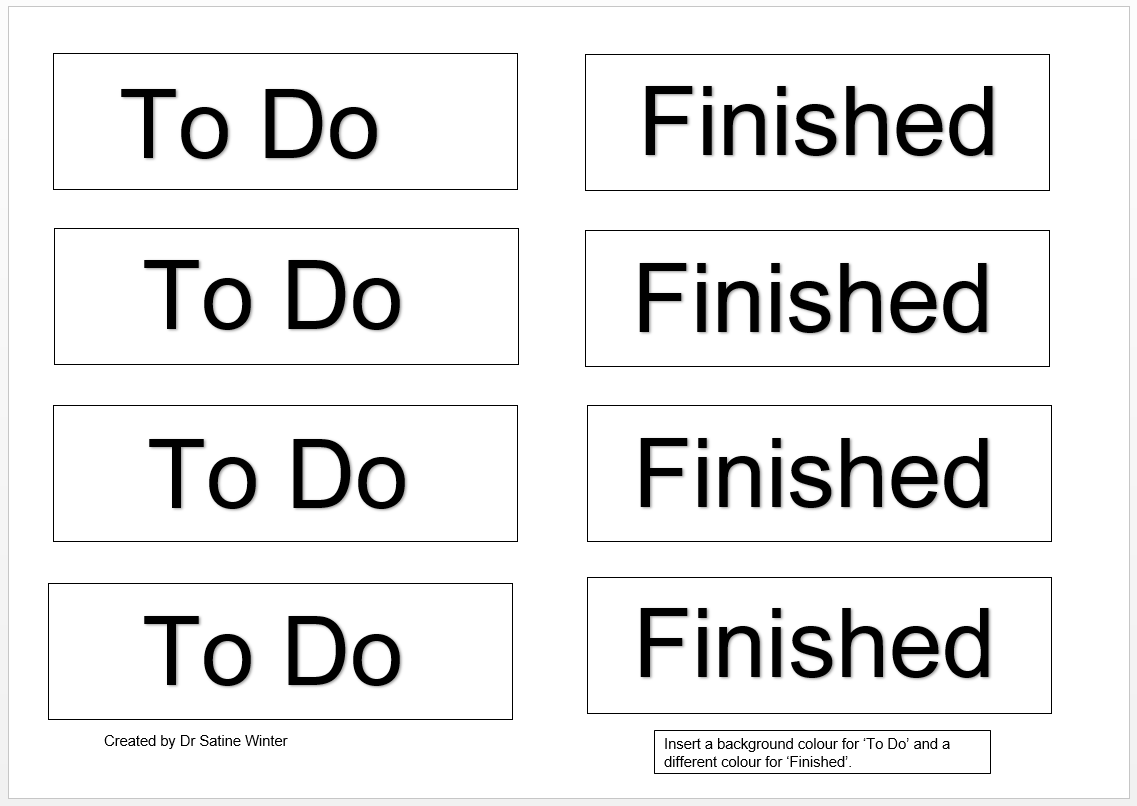This screenshot has width=1137, height=806.
Task: Select the third 'To Do' label box
Action: tap(285, 473)
